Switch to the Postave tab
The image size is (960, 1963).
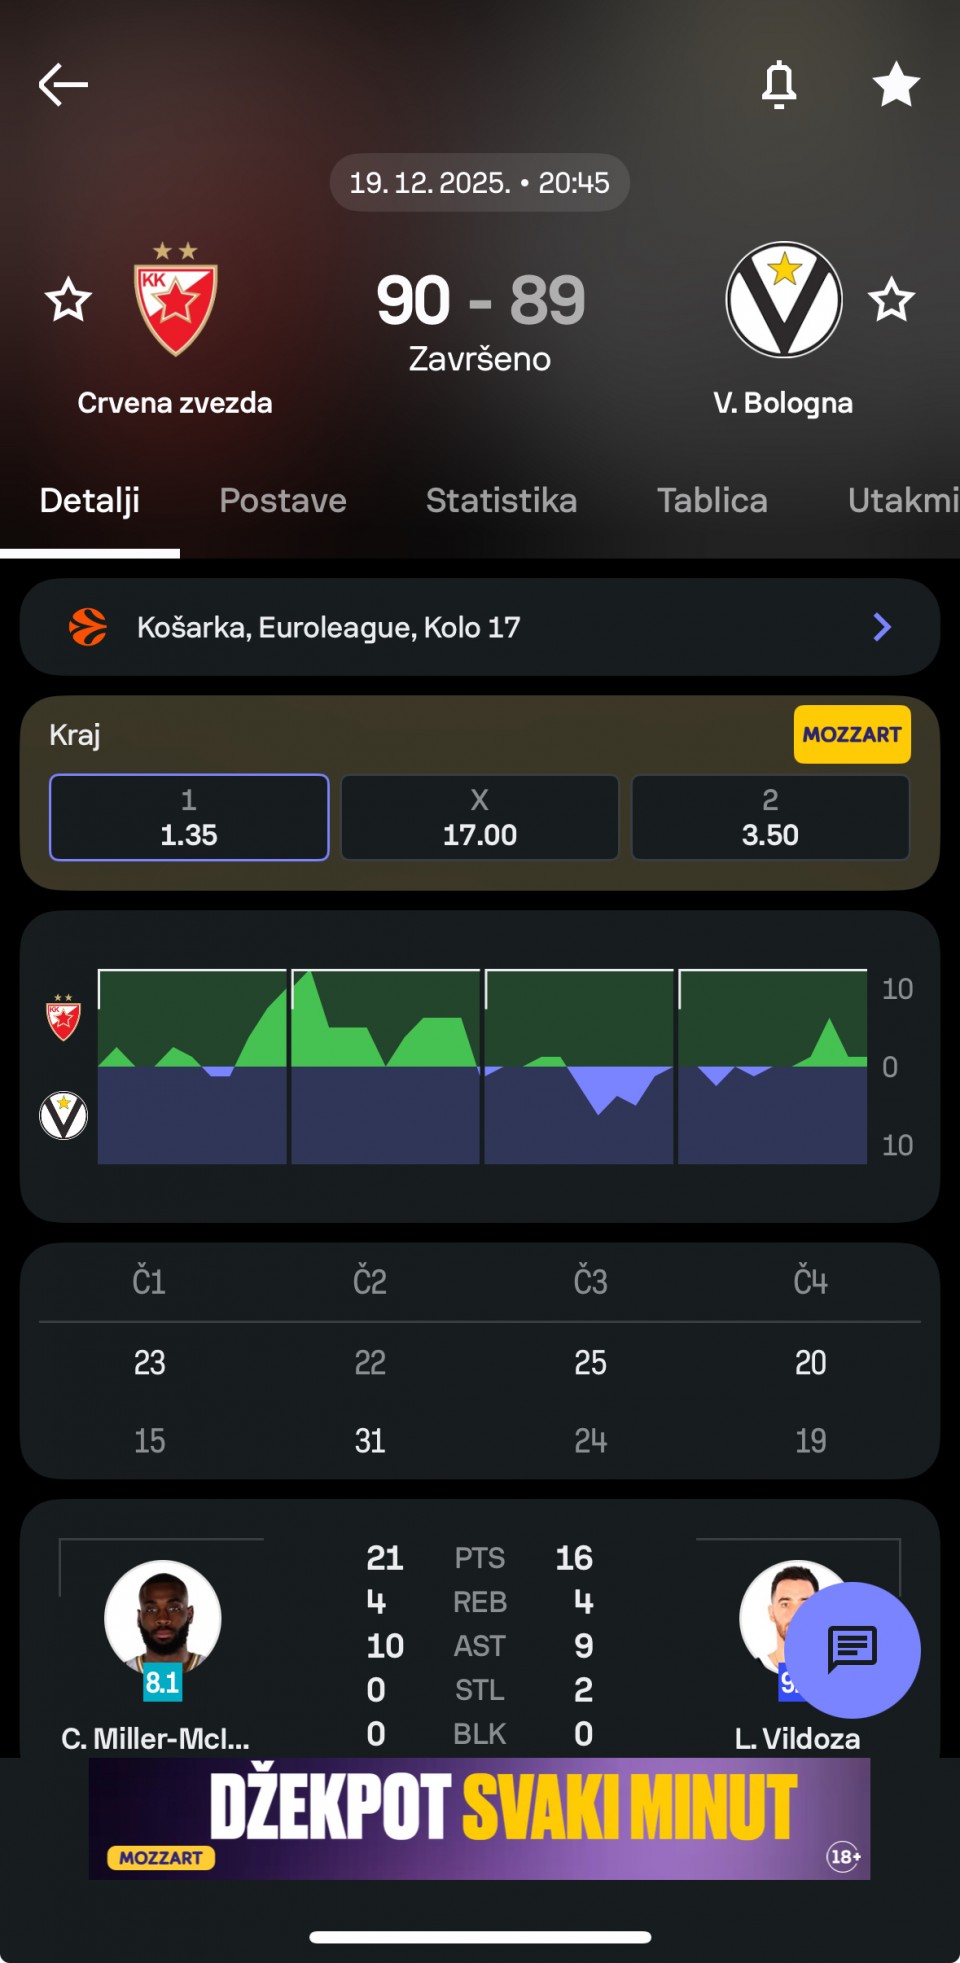[x=283, y=500]
